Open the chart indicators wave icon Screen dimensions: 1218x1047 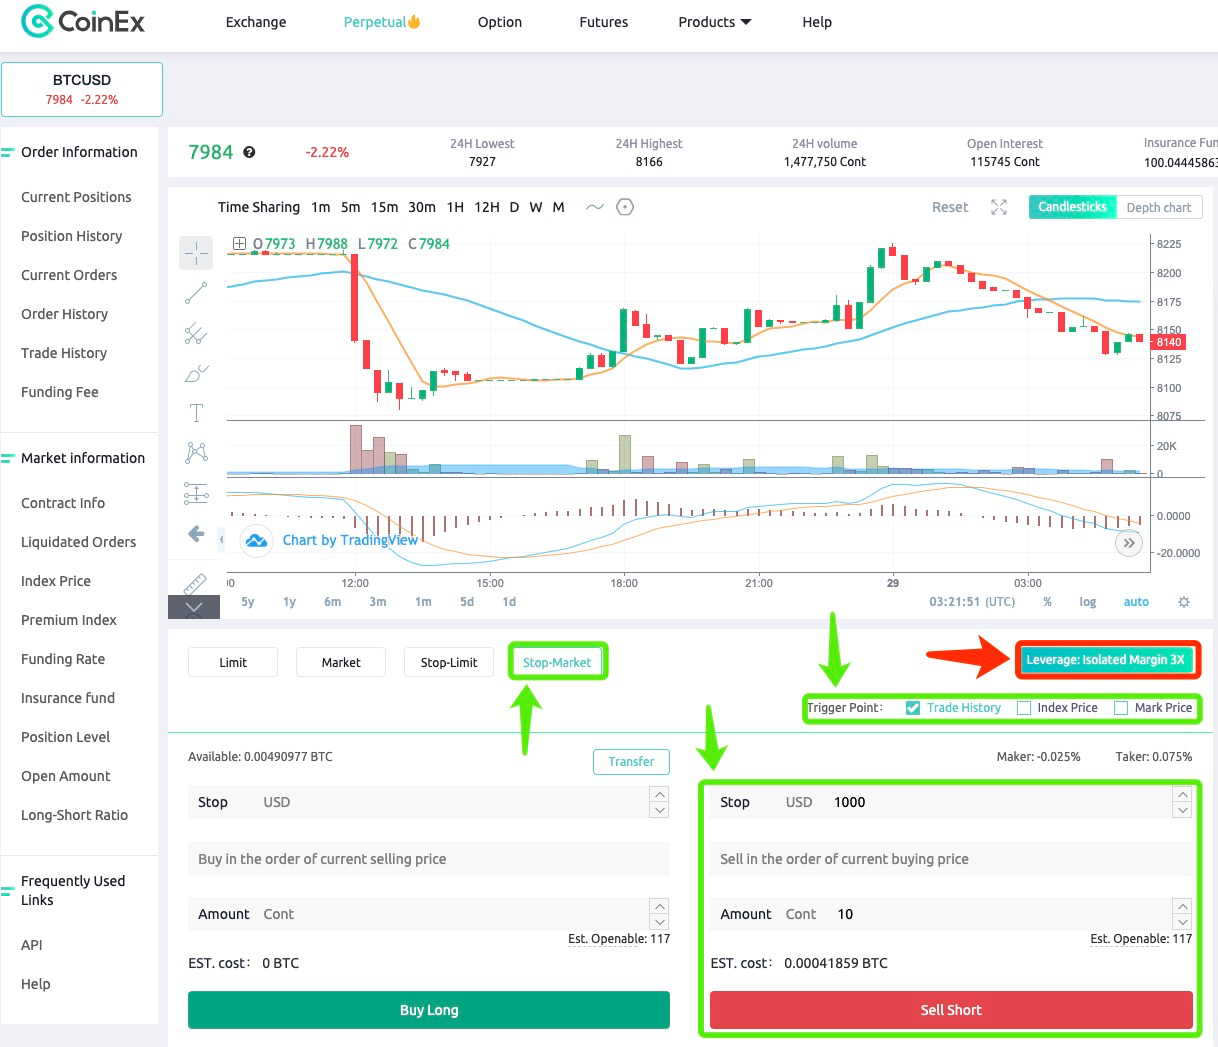point(595,207)
